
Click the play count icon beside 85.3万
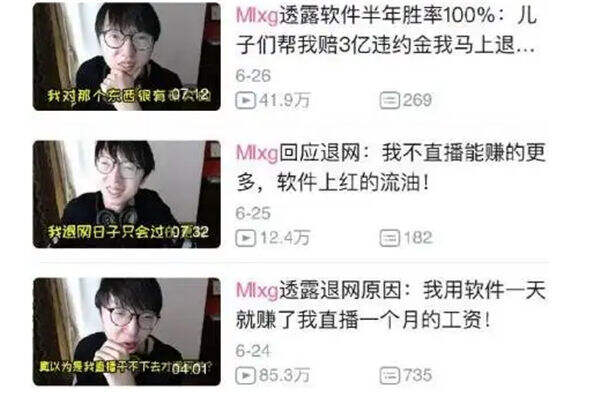[x=245, y=375]
